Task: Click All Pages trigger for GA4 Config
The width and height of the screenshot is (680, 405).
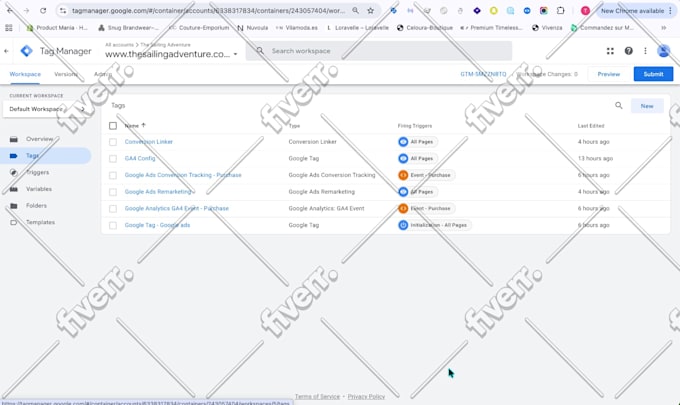Action: point(418,158)
